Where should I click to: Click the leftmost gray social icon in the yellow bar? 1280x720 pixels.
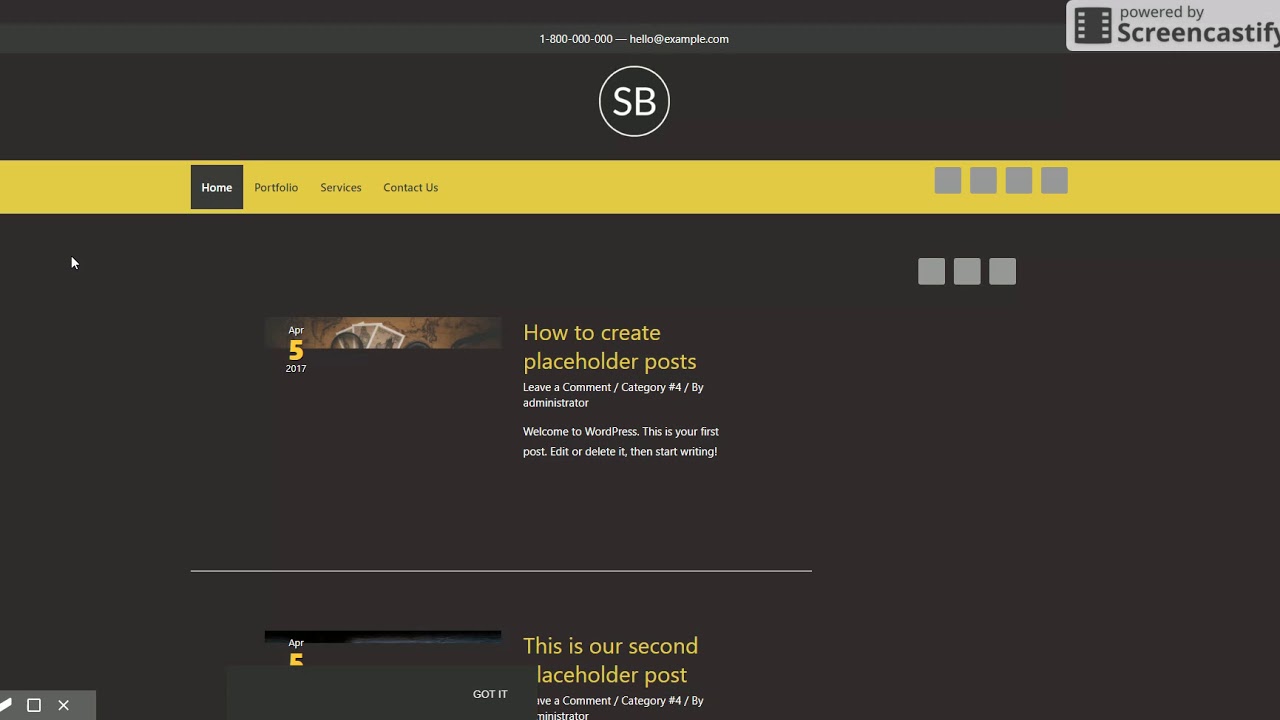[x=948, y=181]
